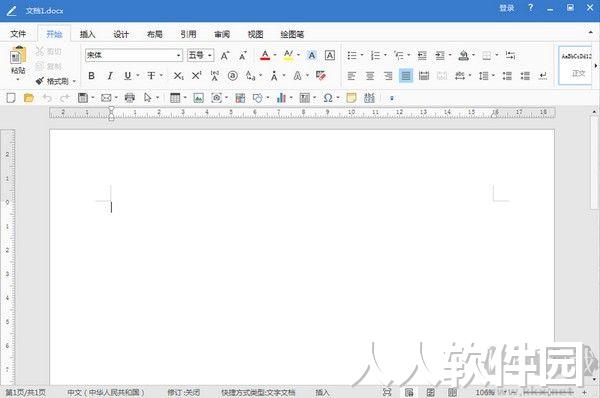Switch to the 引用 tab
Viewport: 600px width, 398px height.
click(x=188, y=34)
